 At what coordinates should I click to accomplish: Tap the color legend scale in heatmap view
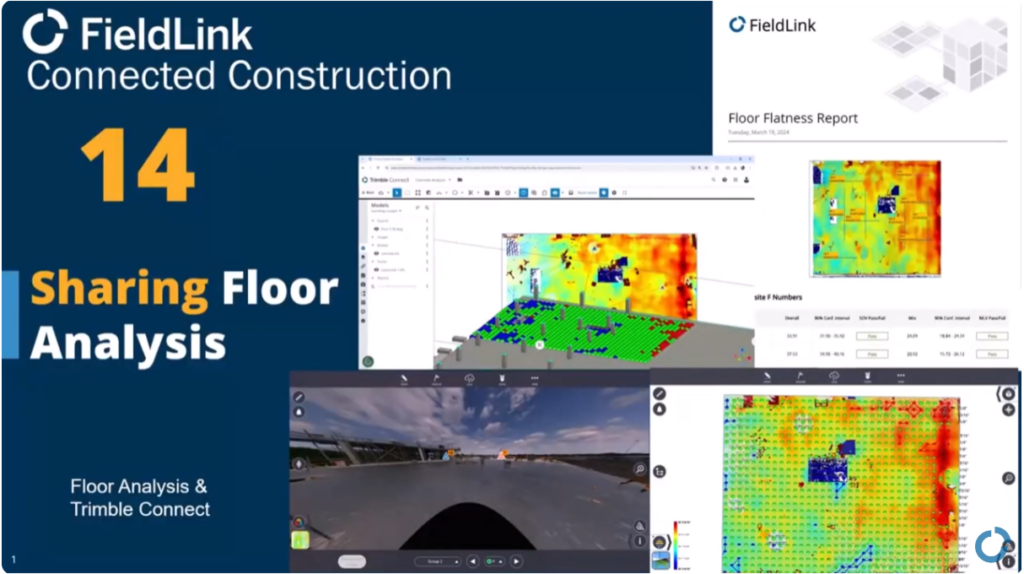point(678,545)
